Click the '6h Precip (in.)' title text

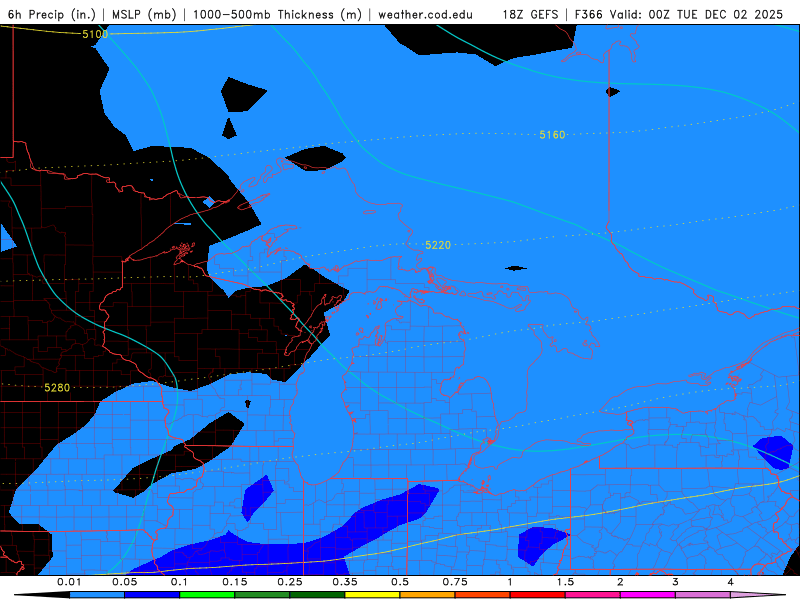click(52, 14)
